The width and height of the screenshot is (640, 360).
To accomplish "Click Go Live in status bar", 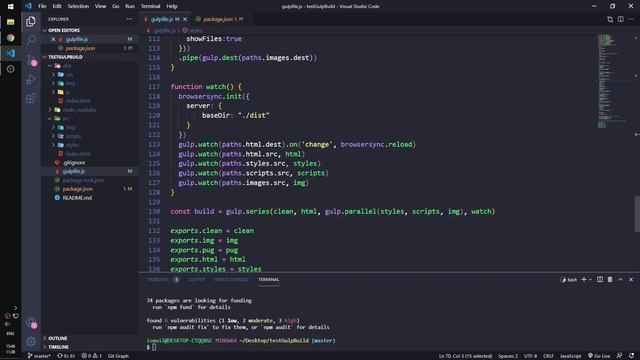I will (x=599, y=356).
